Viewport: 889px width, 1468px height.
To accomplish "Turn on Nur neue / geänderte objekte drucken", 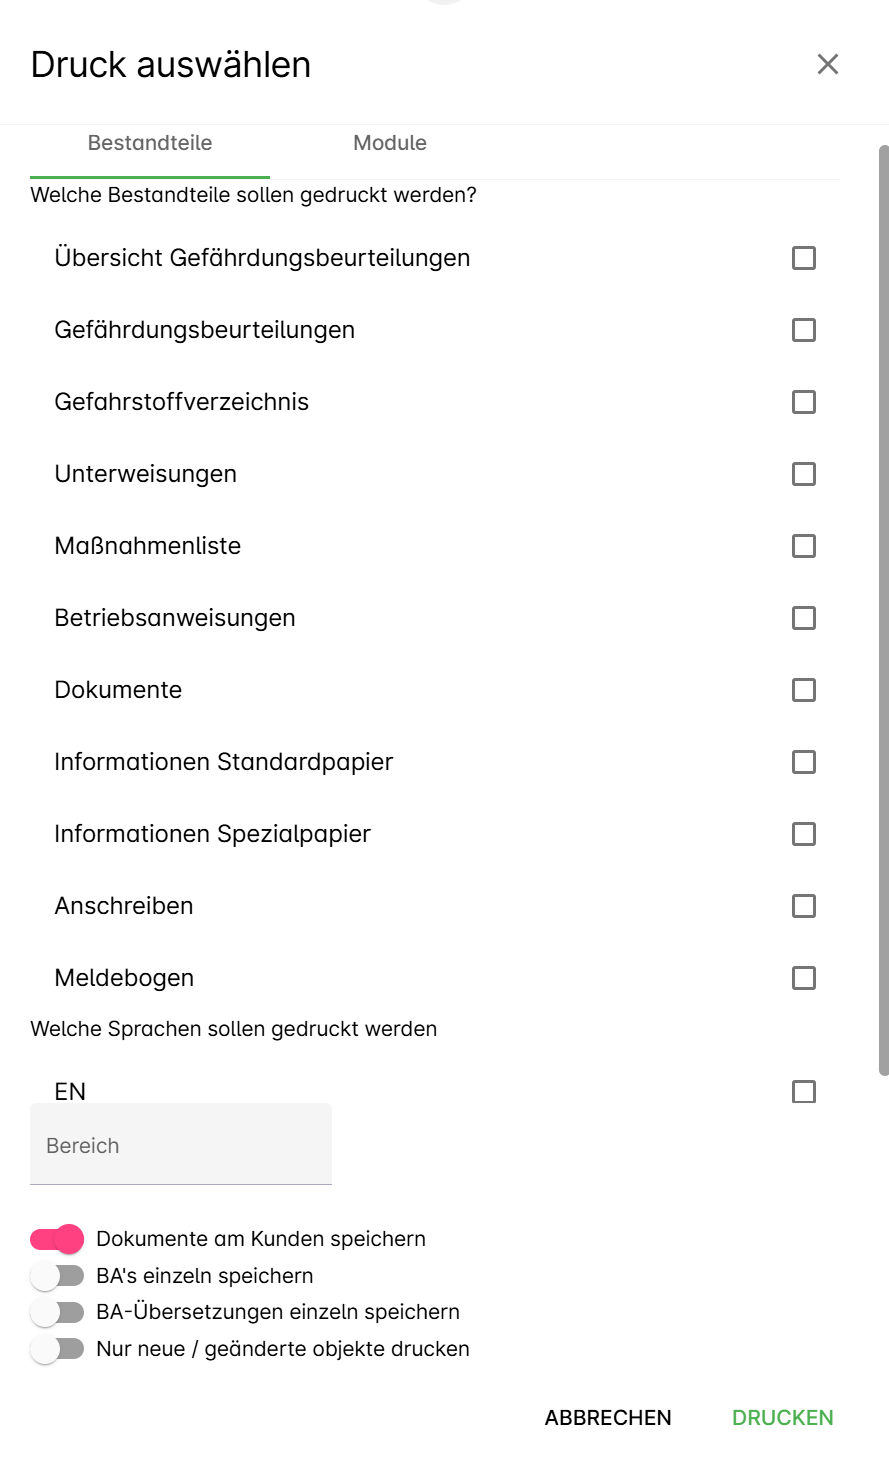I will coord(57,1349).
